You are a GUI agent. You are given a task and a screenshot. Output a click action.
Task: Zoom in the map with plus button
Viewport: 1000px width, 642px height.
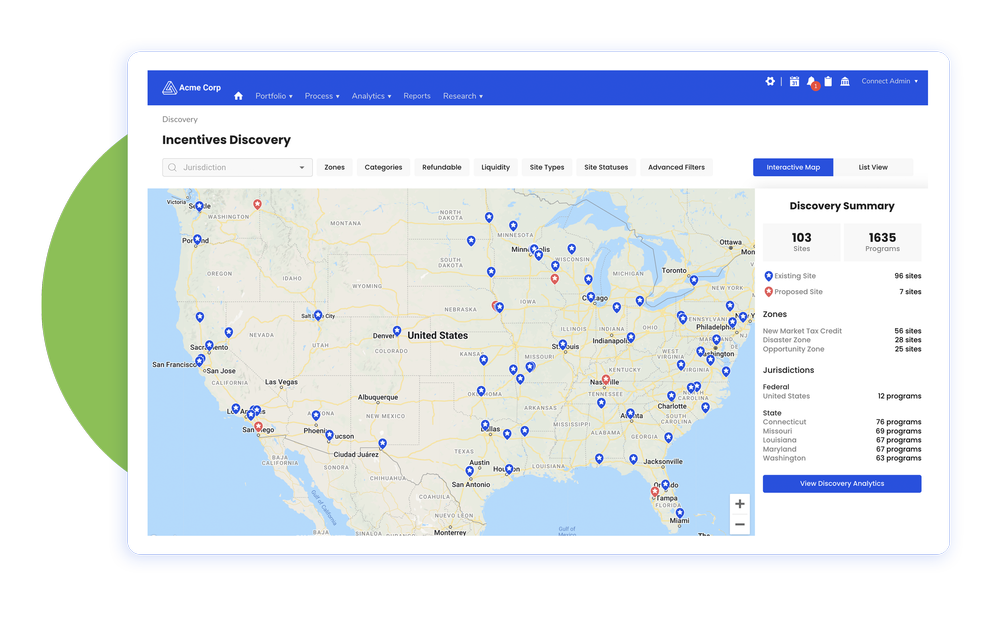[739, 504]
